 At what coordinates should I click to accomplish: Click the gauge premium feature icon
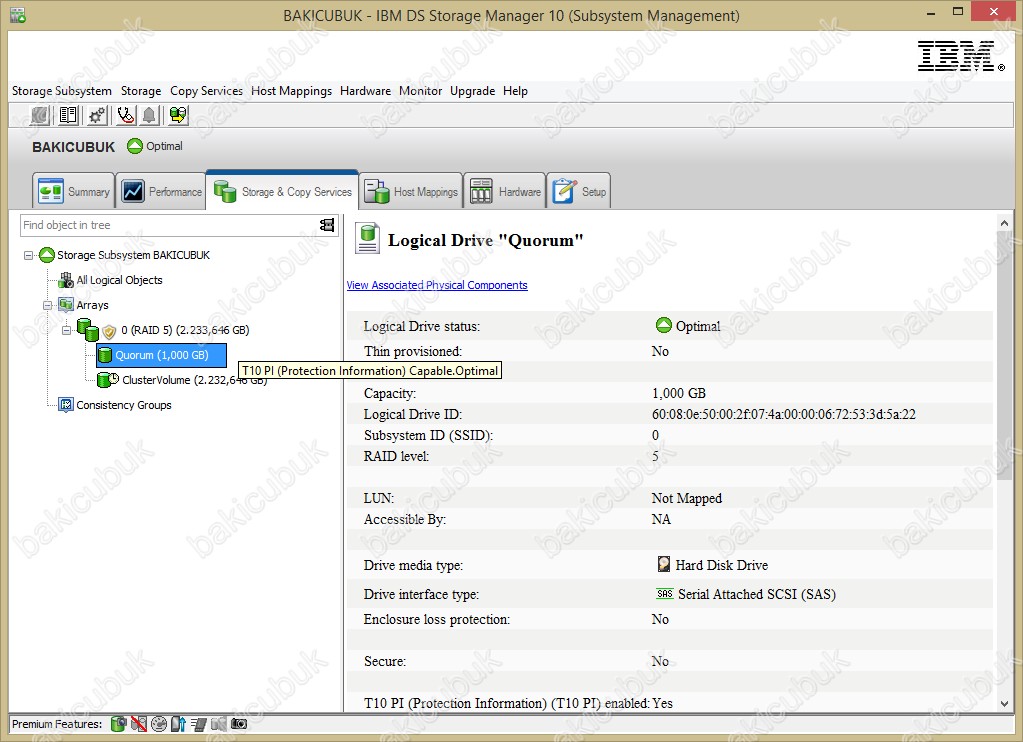(x=159, y=723)
